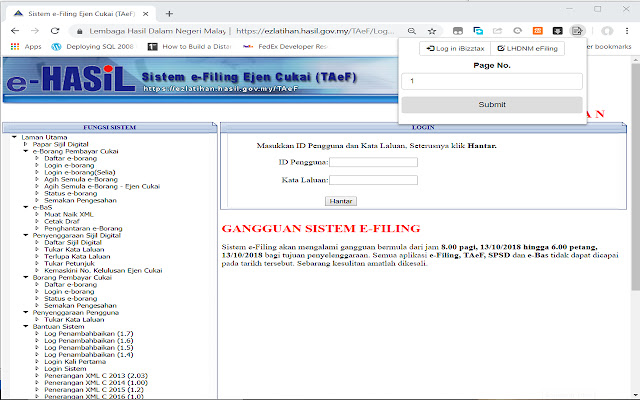Open the Chrome three-dot menu
The width and height of the screenshot is (640, 400).
coord(627,31)
